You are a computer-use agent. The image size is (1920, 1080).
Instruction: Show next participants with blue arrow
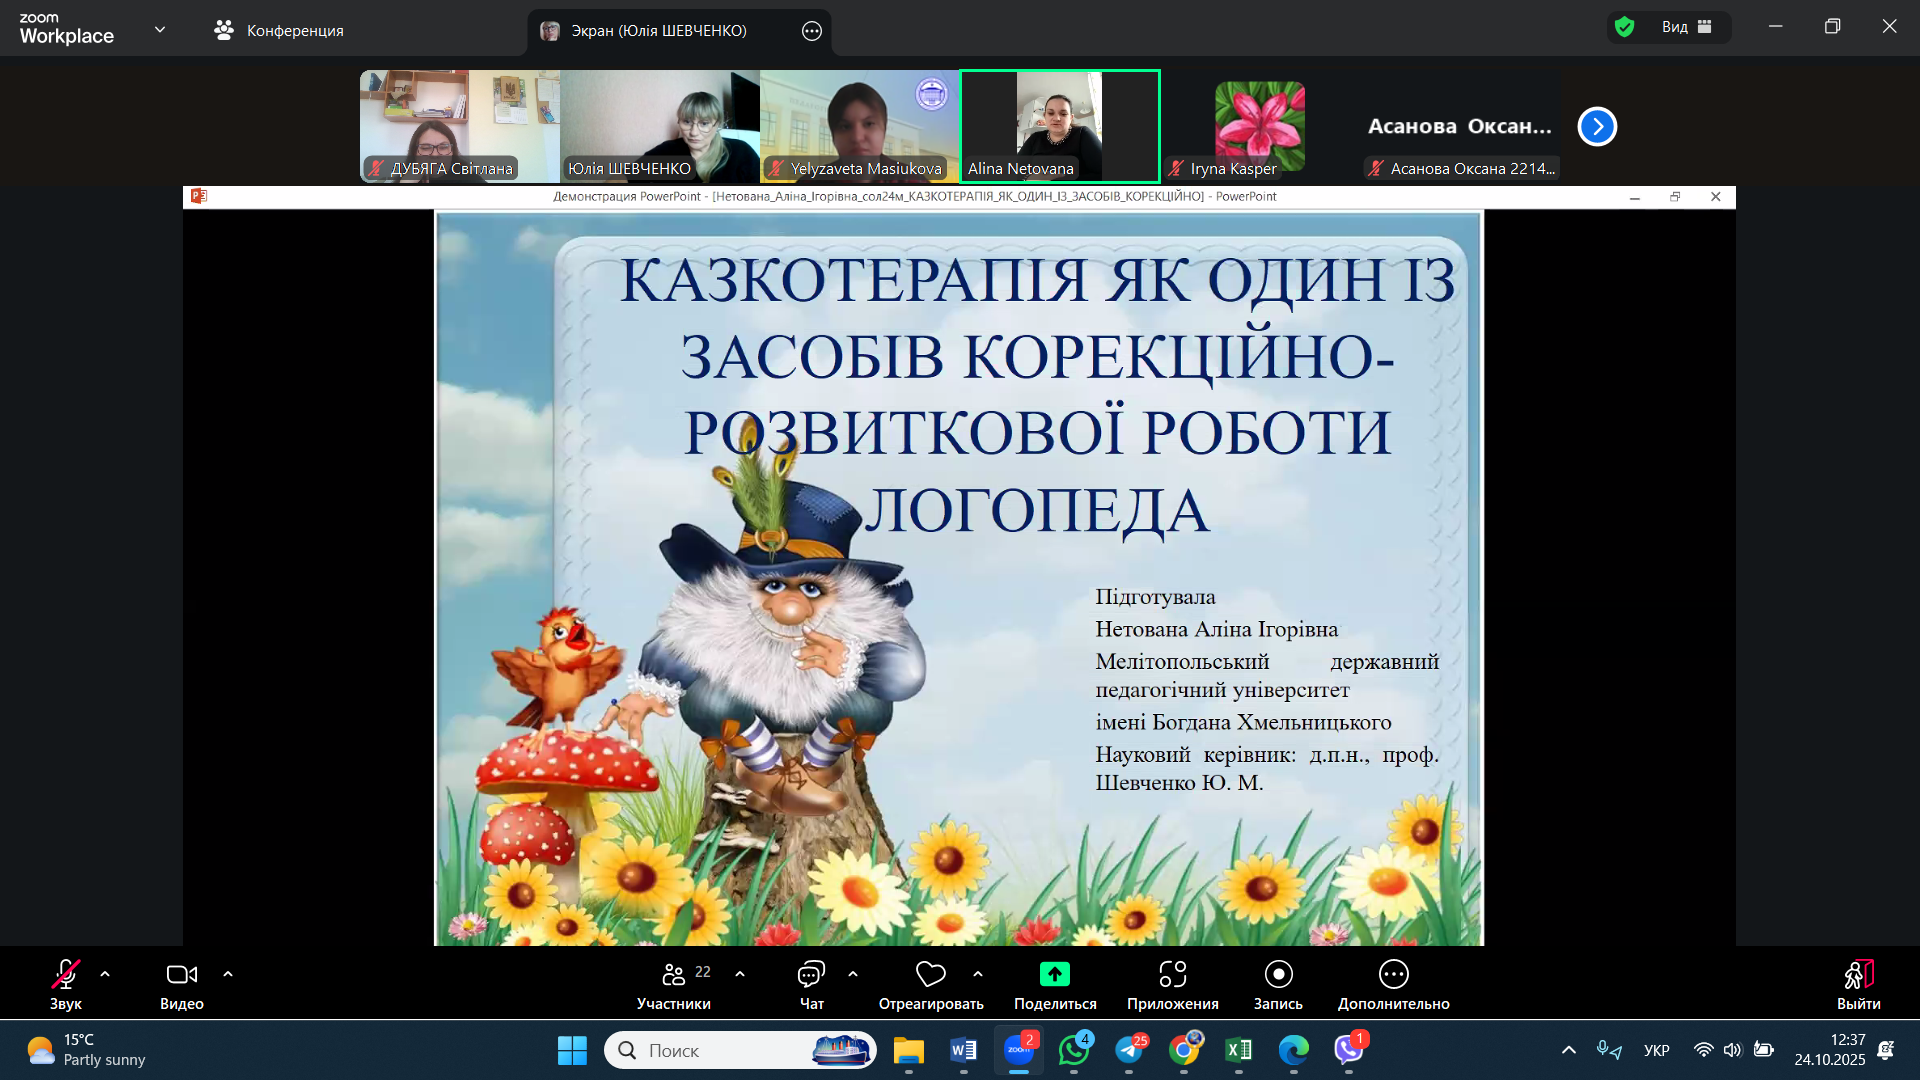[1597, 126]
